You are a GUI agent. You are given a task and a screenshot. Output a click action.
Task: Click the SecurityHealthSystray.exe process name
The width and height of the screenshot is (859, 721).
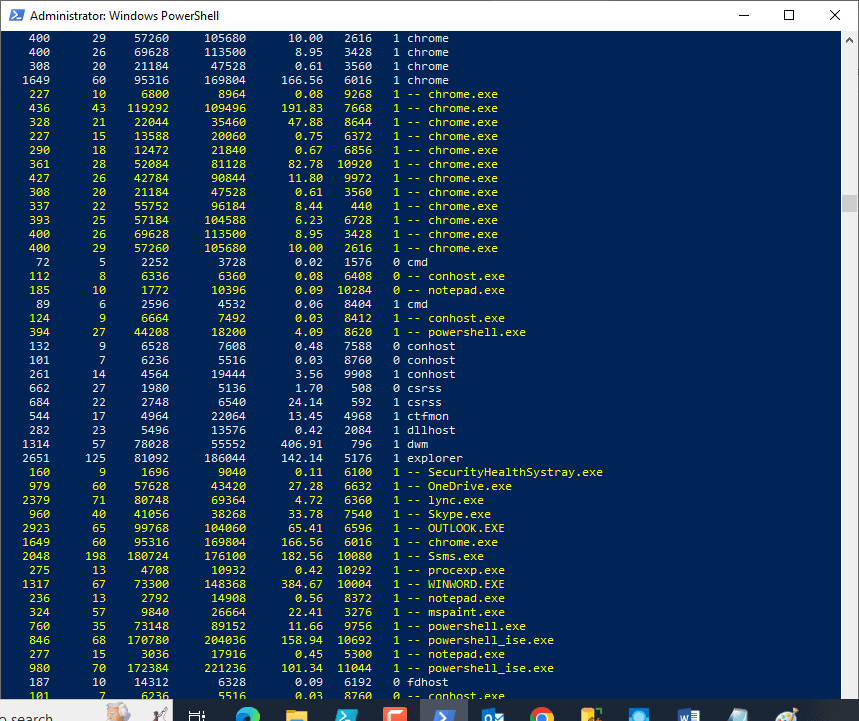click(x=515, y=472)
